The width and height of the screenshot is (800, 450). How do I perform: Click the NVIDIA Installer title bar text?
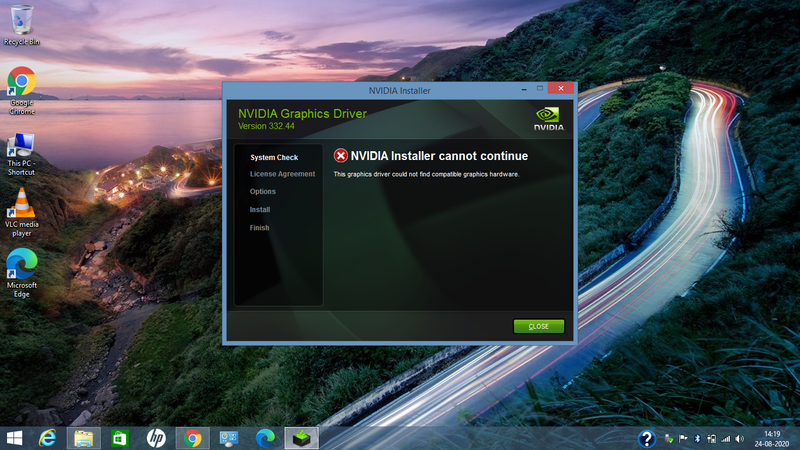tap(399, 91)
